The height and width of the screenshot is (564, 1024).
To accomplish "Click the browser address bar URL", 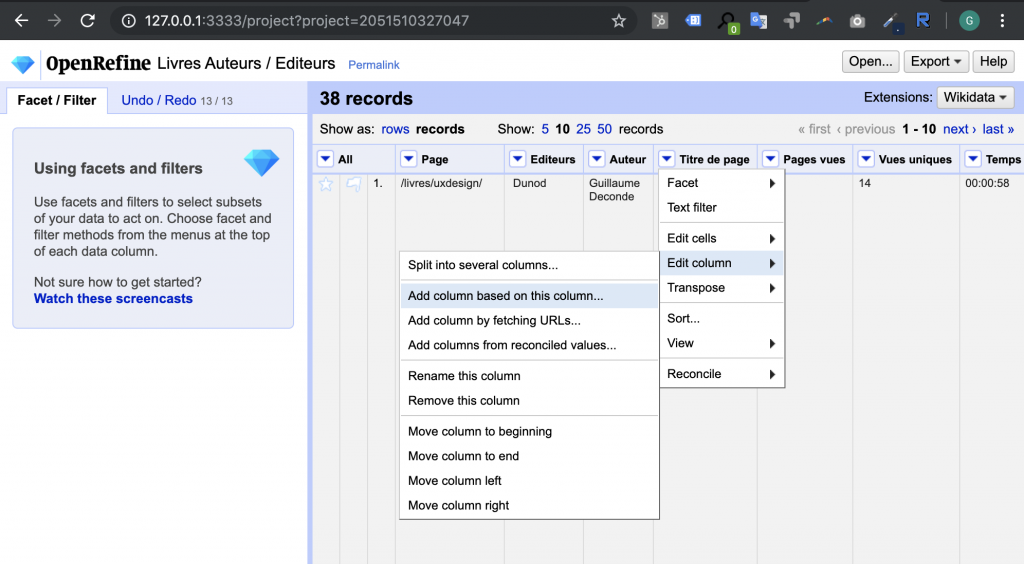I will tap(307, 21).
